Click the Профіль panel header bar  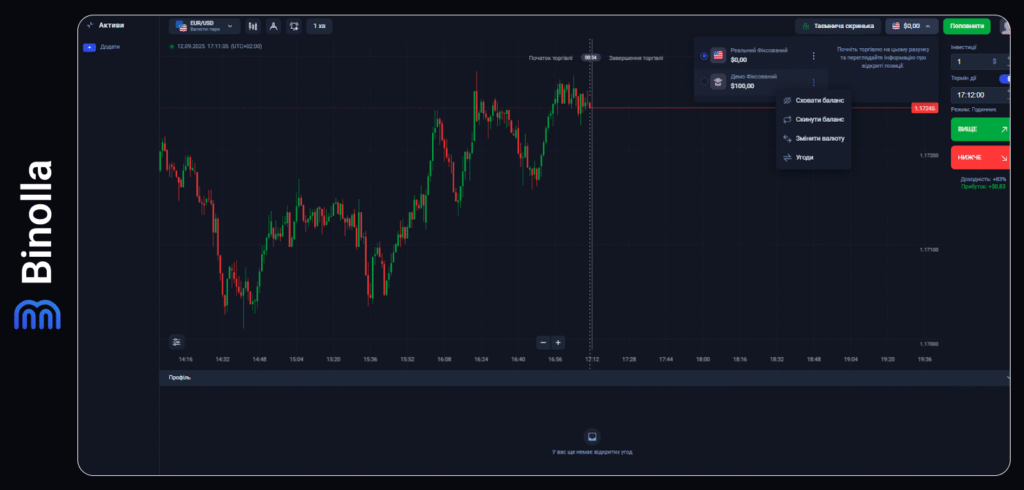585,378
